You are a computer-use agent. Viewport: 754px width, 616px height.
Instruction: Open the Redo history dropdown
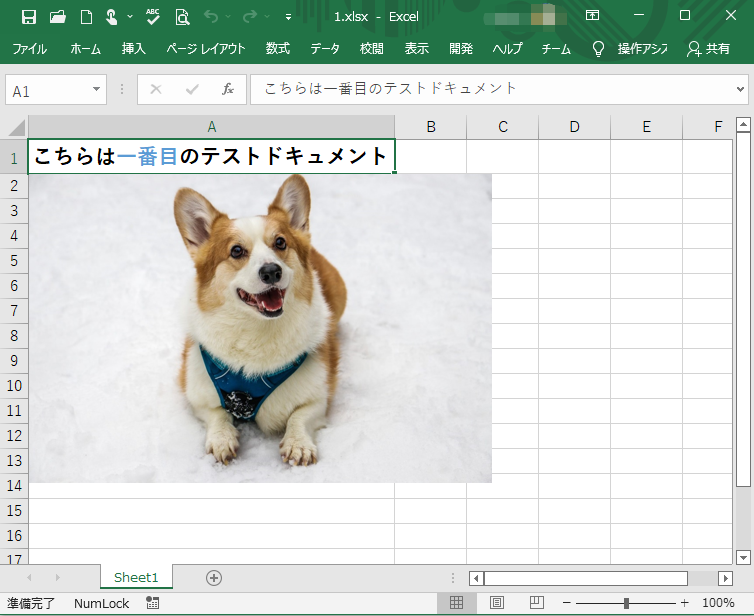pyautogui.click(x=267, y=16)
